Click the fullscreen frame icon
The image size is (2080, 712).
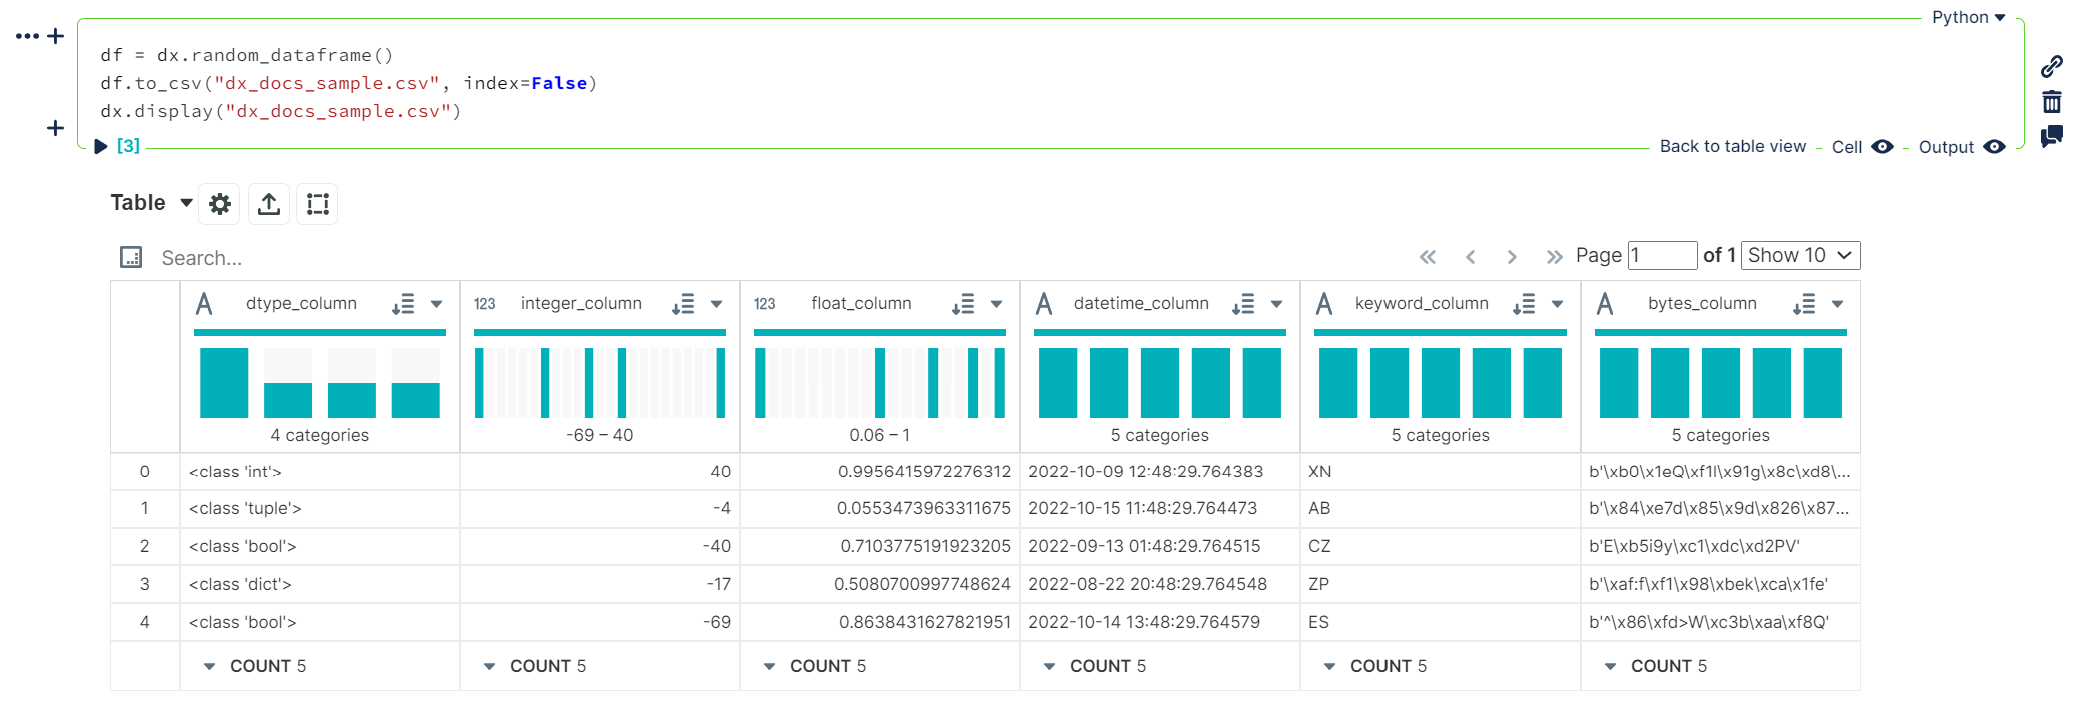coord(318,204)
